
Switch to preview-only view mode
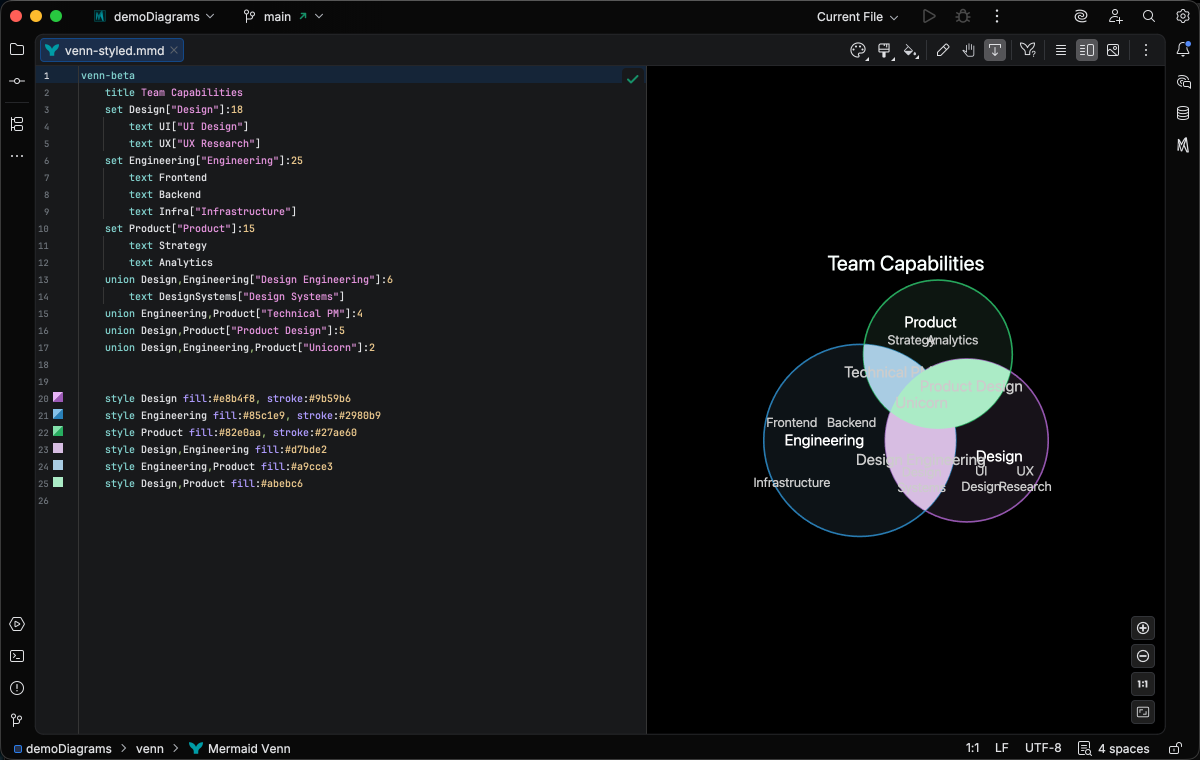tap(1112, 50)
